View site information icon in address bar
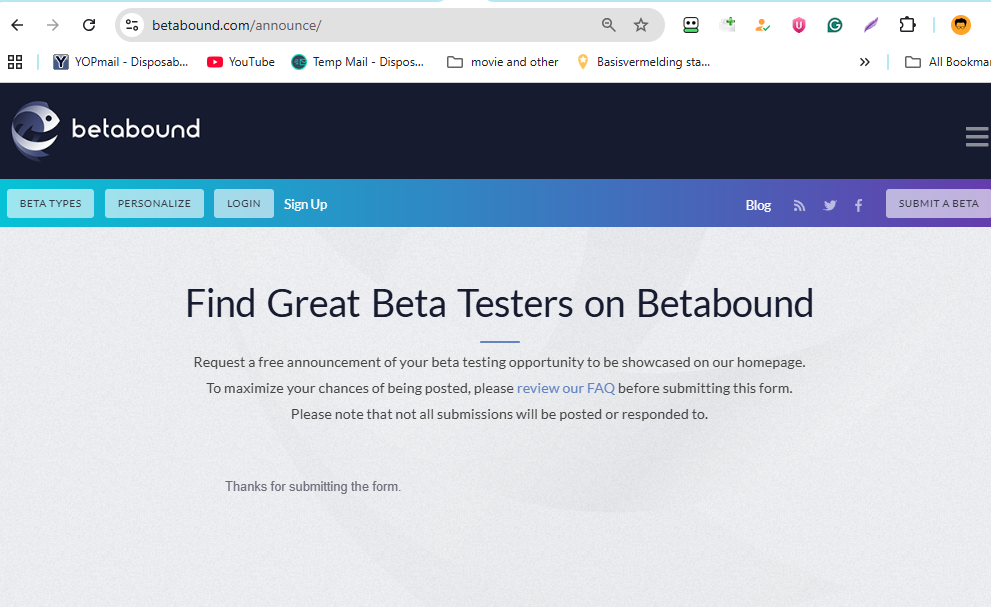Screen dimensions: 991x607 [x=132, y=25]
